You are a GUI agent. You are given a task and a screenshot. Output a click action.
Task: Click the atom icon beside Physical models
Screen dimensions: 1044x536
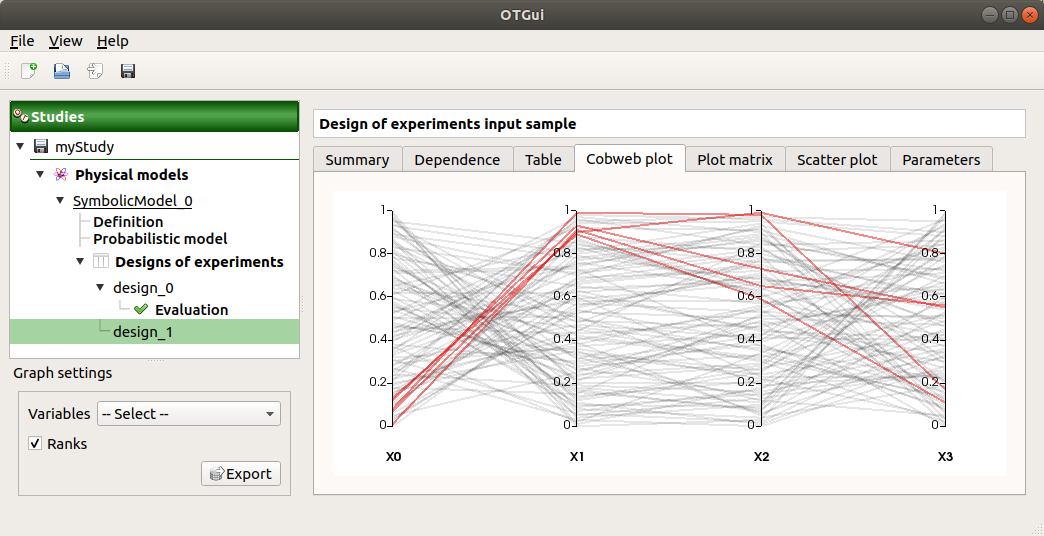(x=61, y=175)
